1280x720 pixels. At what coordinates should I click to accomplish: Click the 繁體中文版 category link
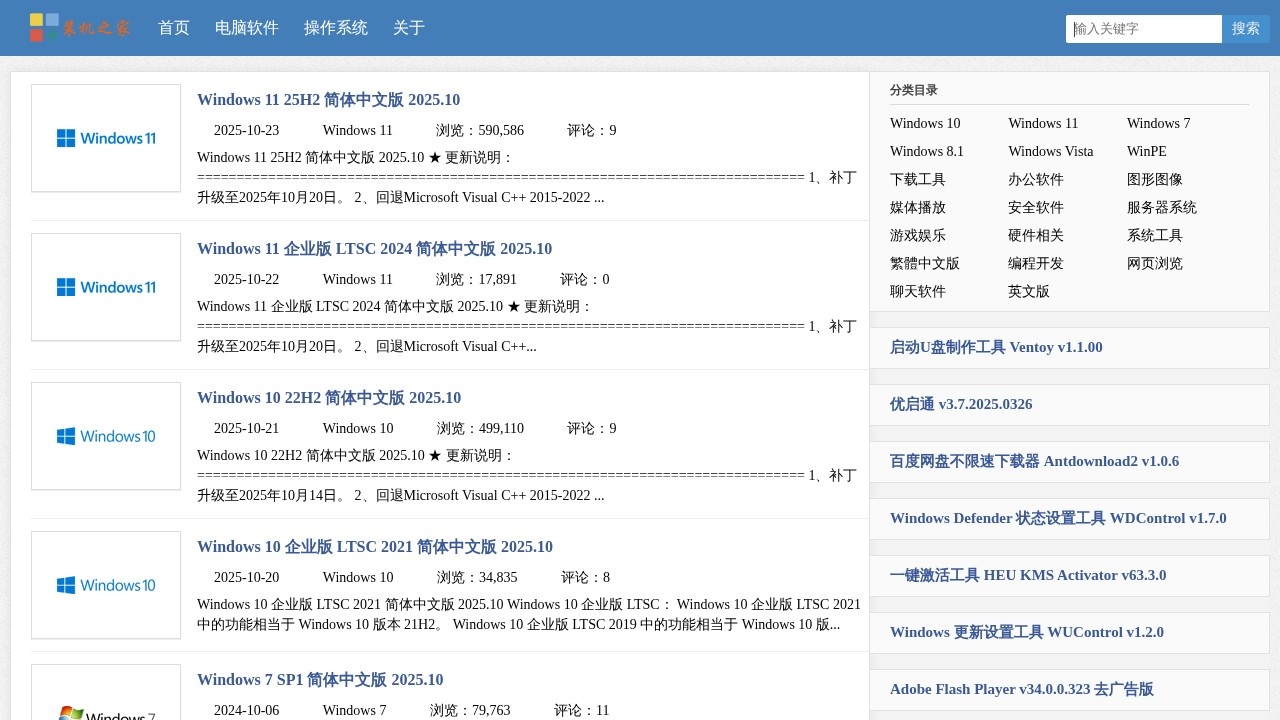924,263
